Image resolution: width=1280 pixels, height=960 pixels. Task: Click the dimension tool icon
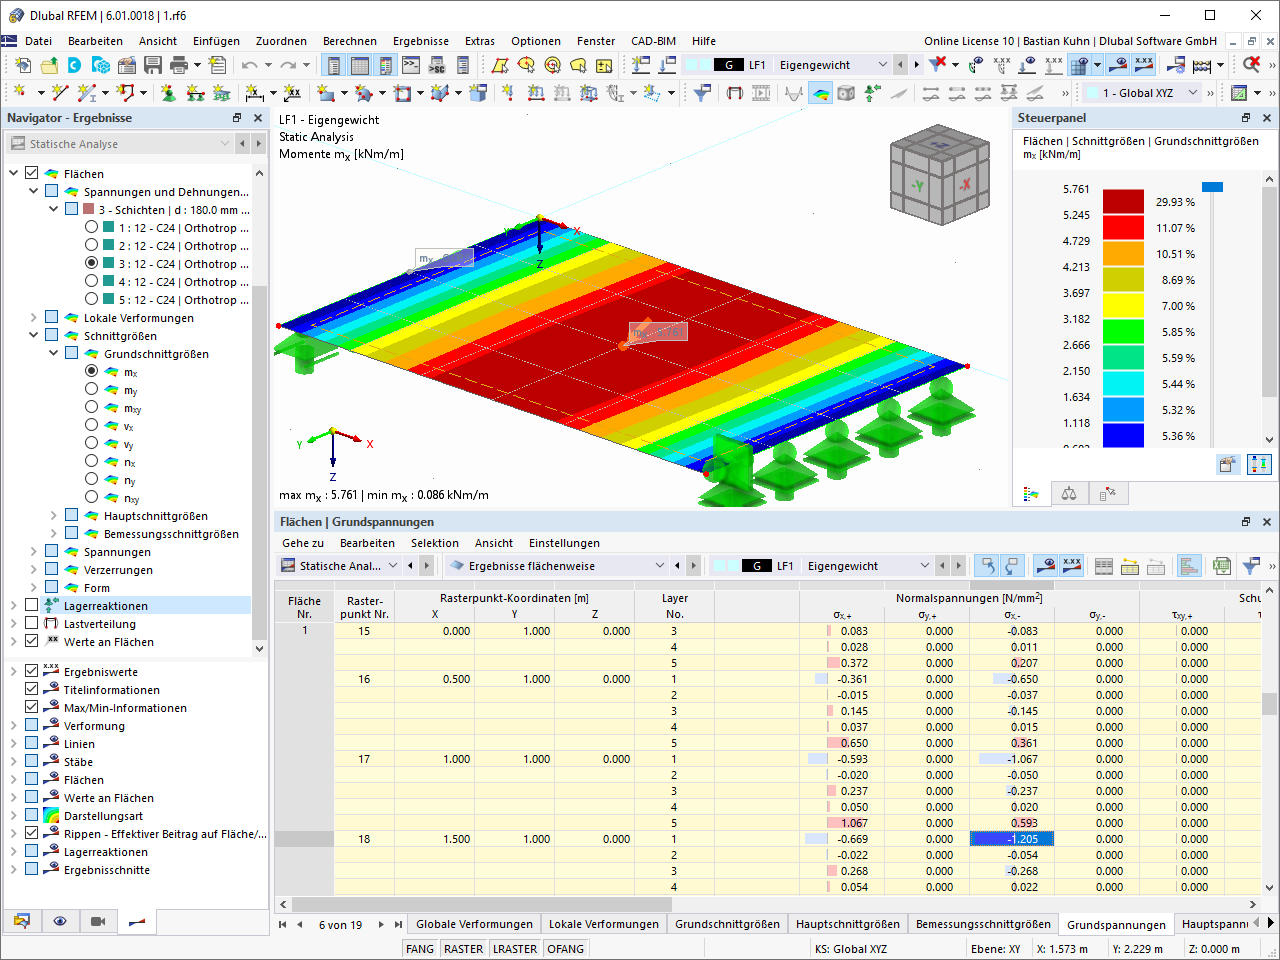255,93
